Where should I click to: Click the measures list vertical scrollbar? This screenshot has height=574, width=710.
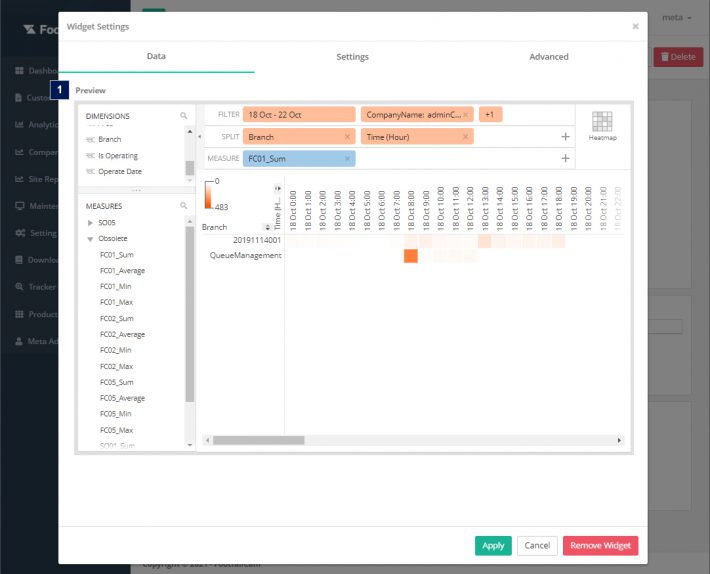click(190, 314)
